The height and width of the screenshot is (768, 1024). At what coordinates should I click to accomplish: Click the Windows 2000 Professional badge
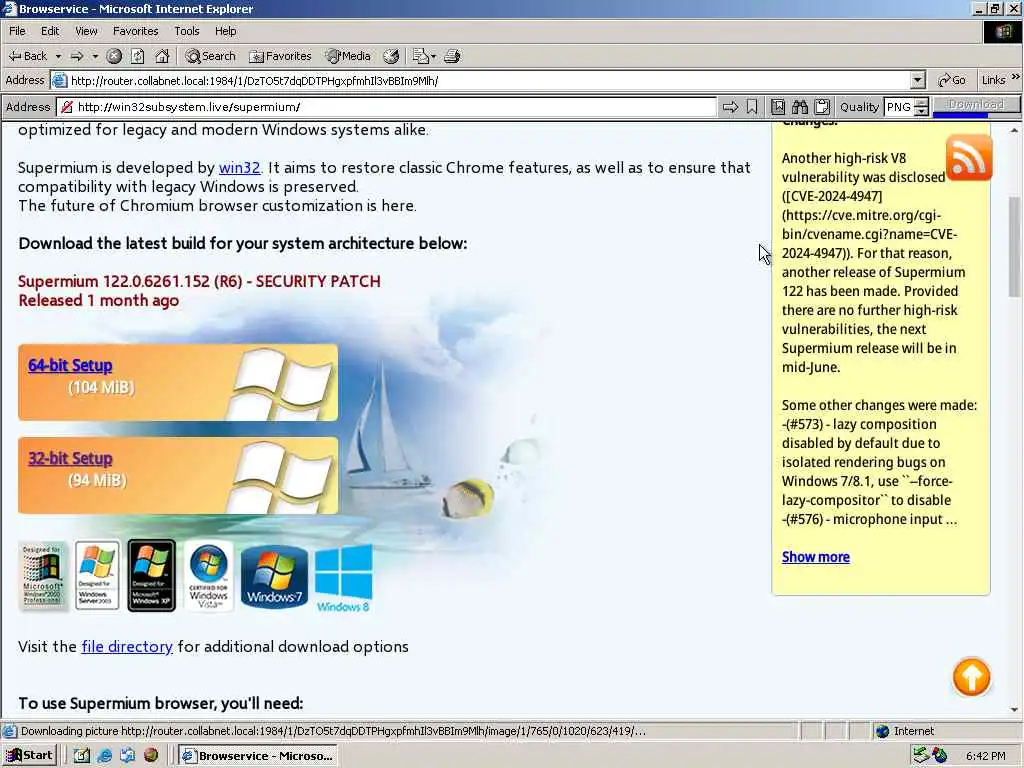pos(43,575)
